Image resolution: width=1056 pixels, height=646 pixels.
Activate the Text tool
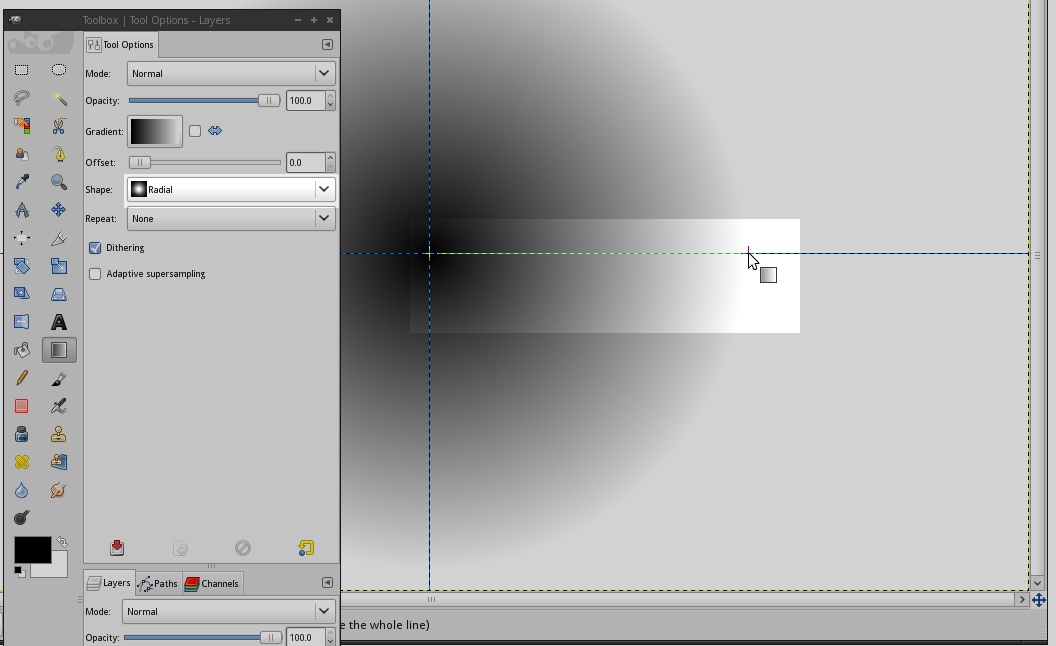59,321
